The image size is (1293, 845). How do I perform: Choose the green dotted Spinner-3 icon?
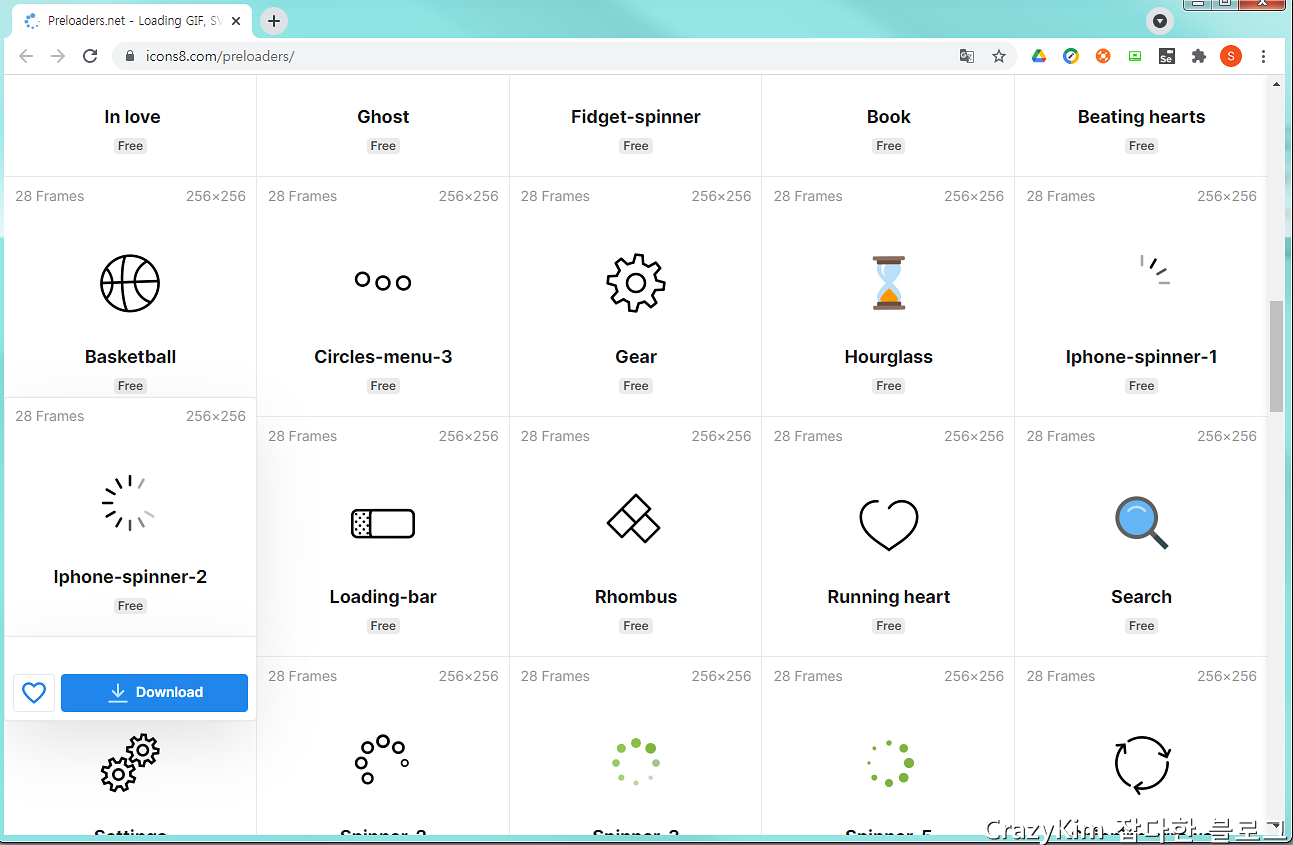636,762
